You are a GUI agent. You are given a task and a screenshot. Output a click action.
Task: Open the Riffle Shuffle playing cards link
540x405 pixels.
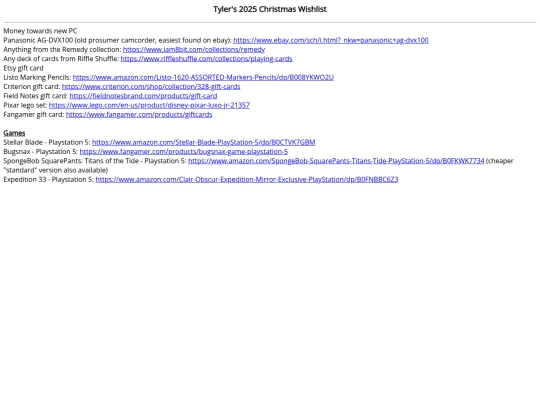206,59
